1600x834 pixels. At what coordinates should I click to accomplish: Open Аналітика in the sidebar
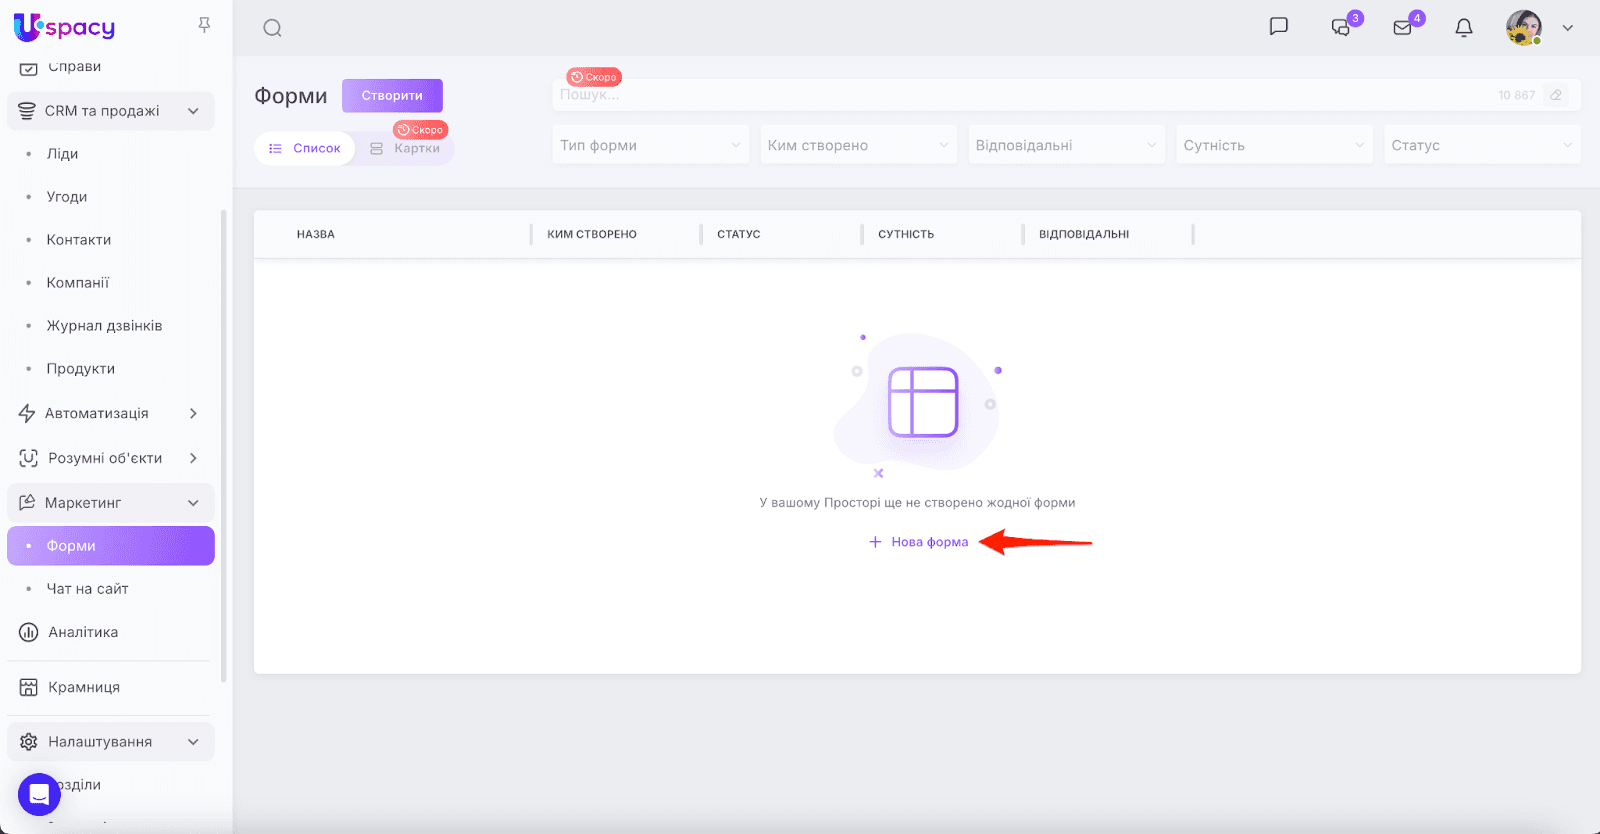(x=83, y=632)
